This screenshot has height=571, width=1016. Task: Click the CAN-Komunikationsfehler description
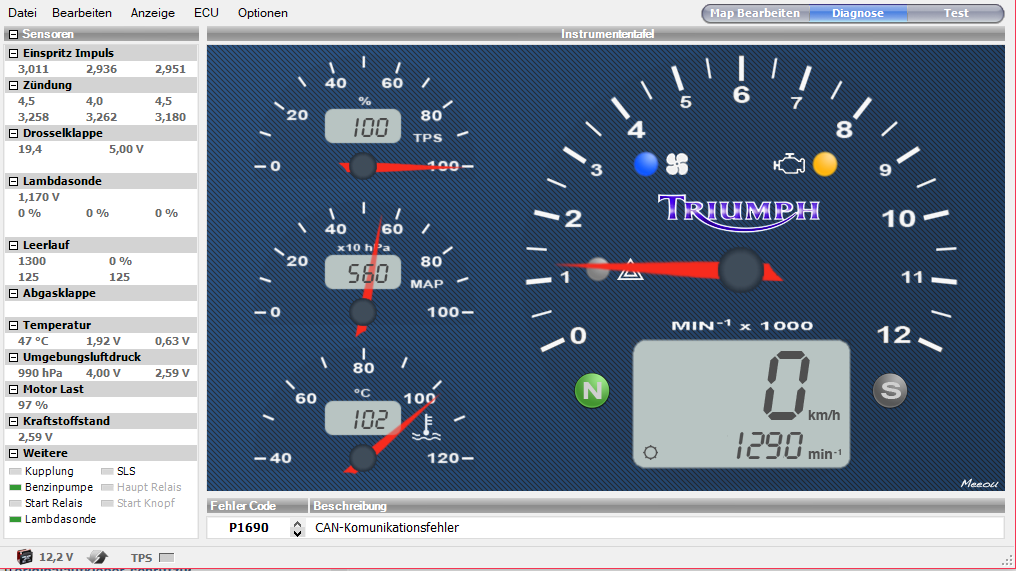coord(387,528)
